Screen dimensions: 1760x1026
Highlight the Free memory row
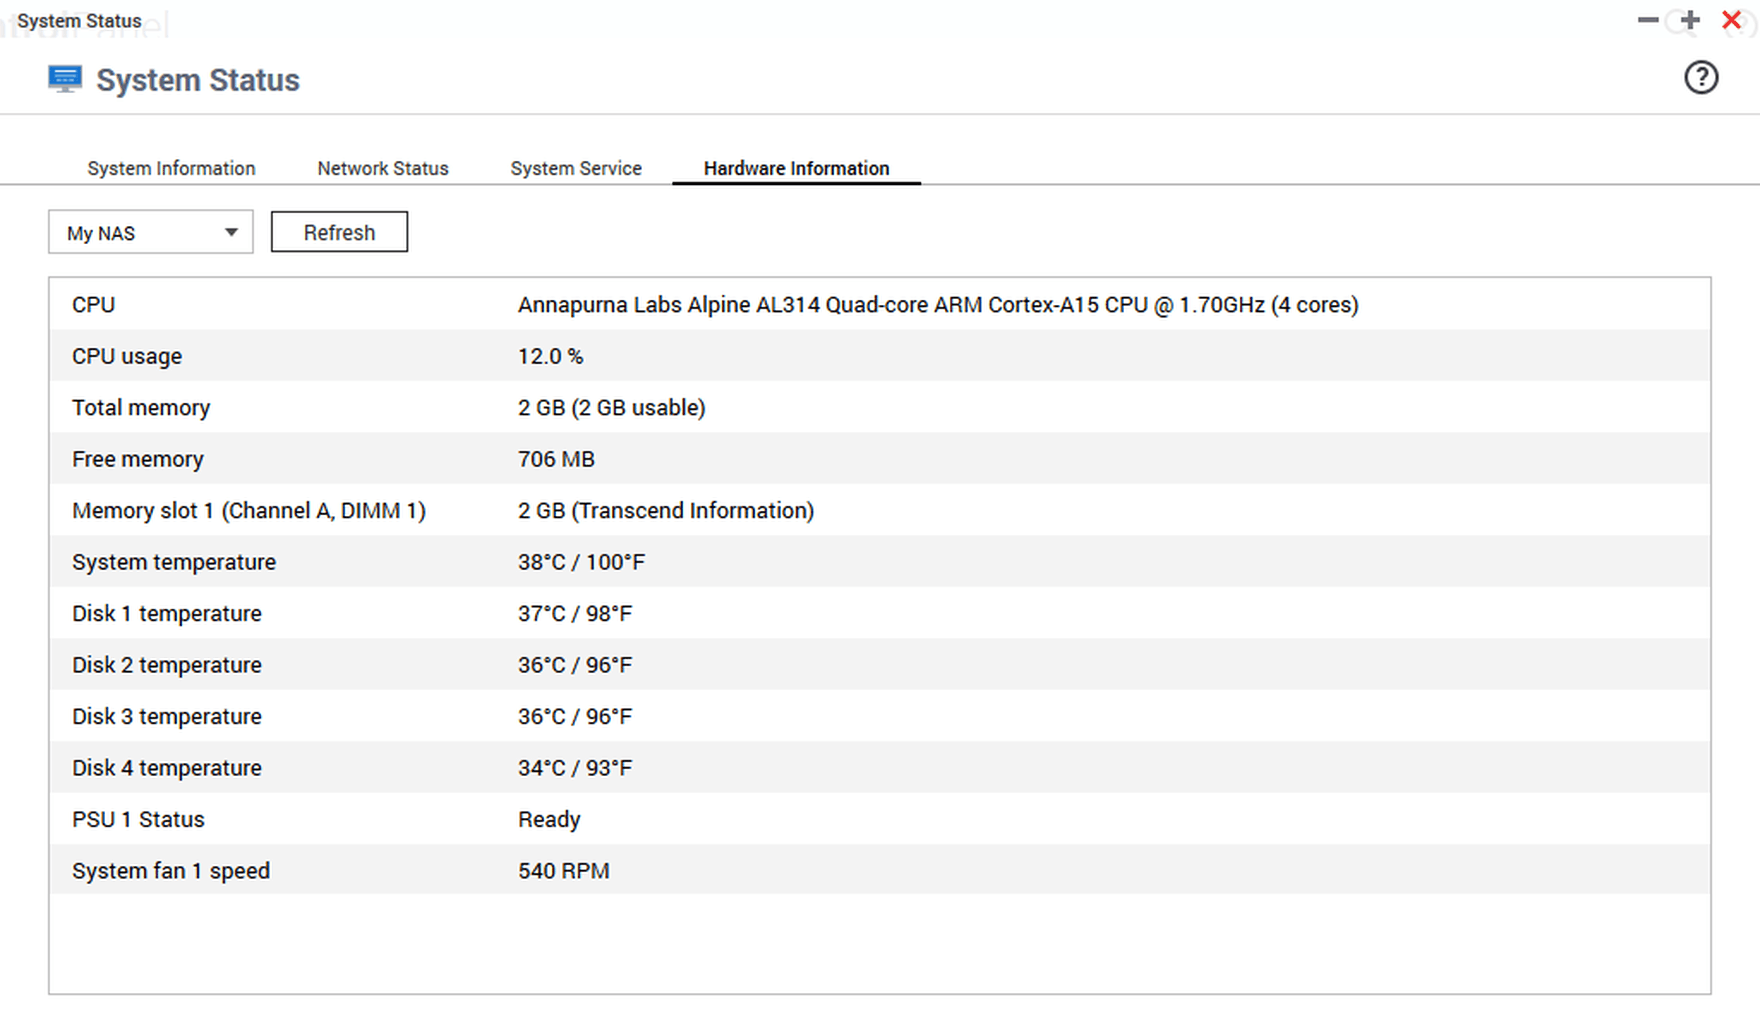click(x=878, y=459)
